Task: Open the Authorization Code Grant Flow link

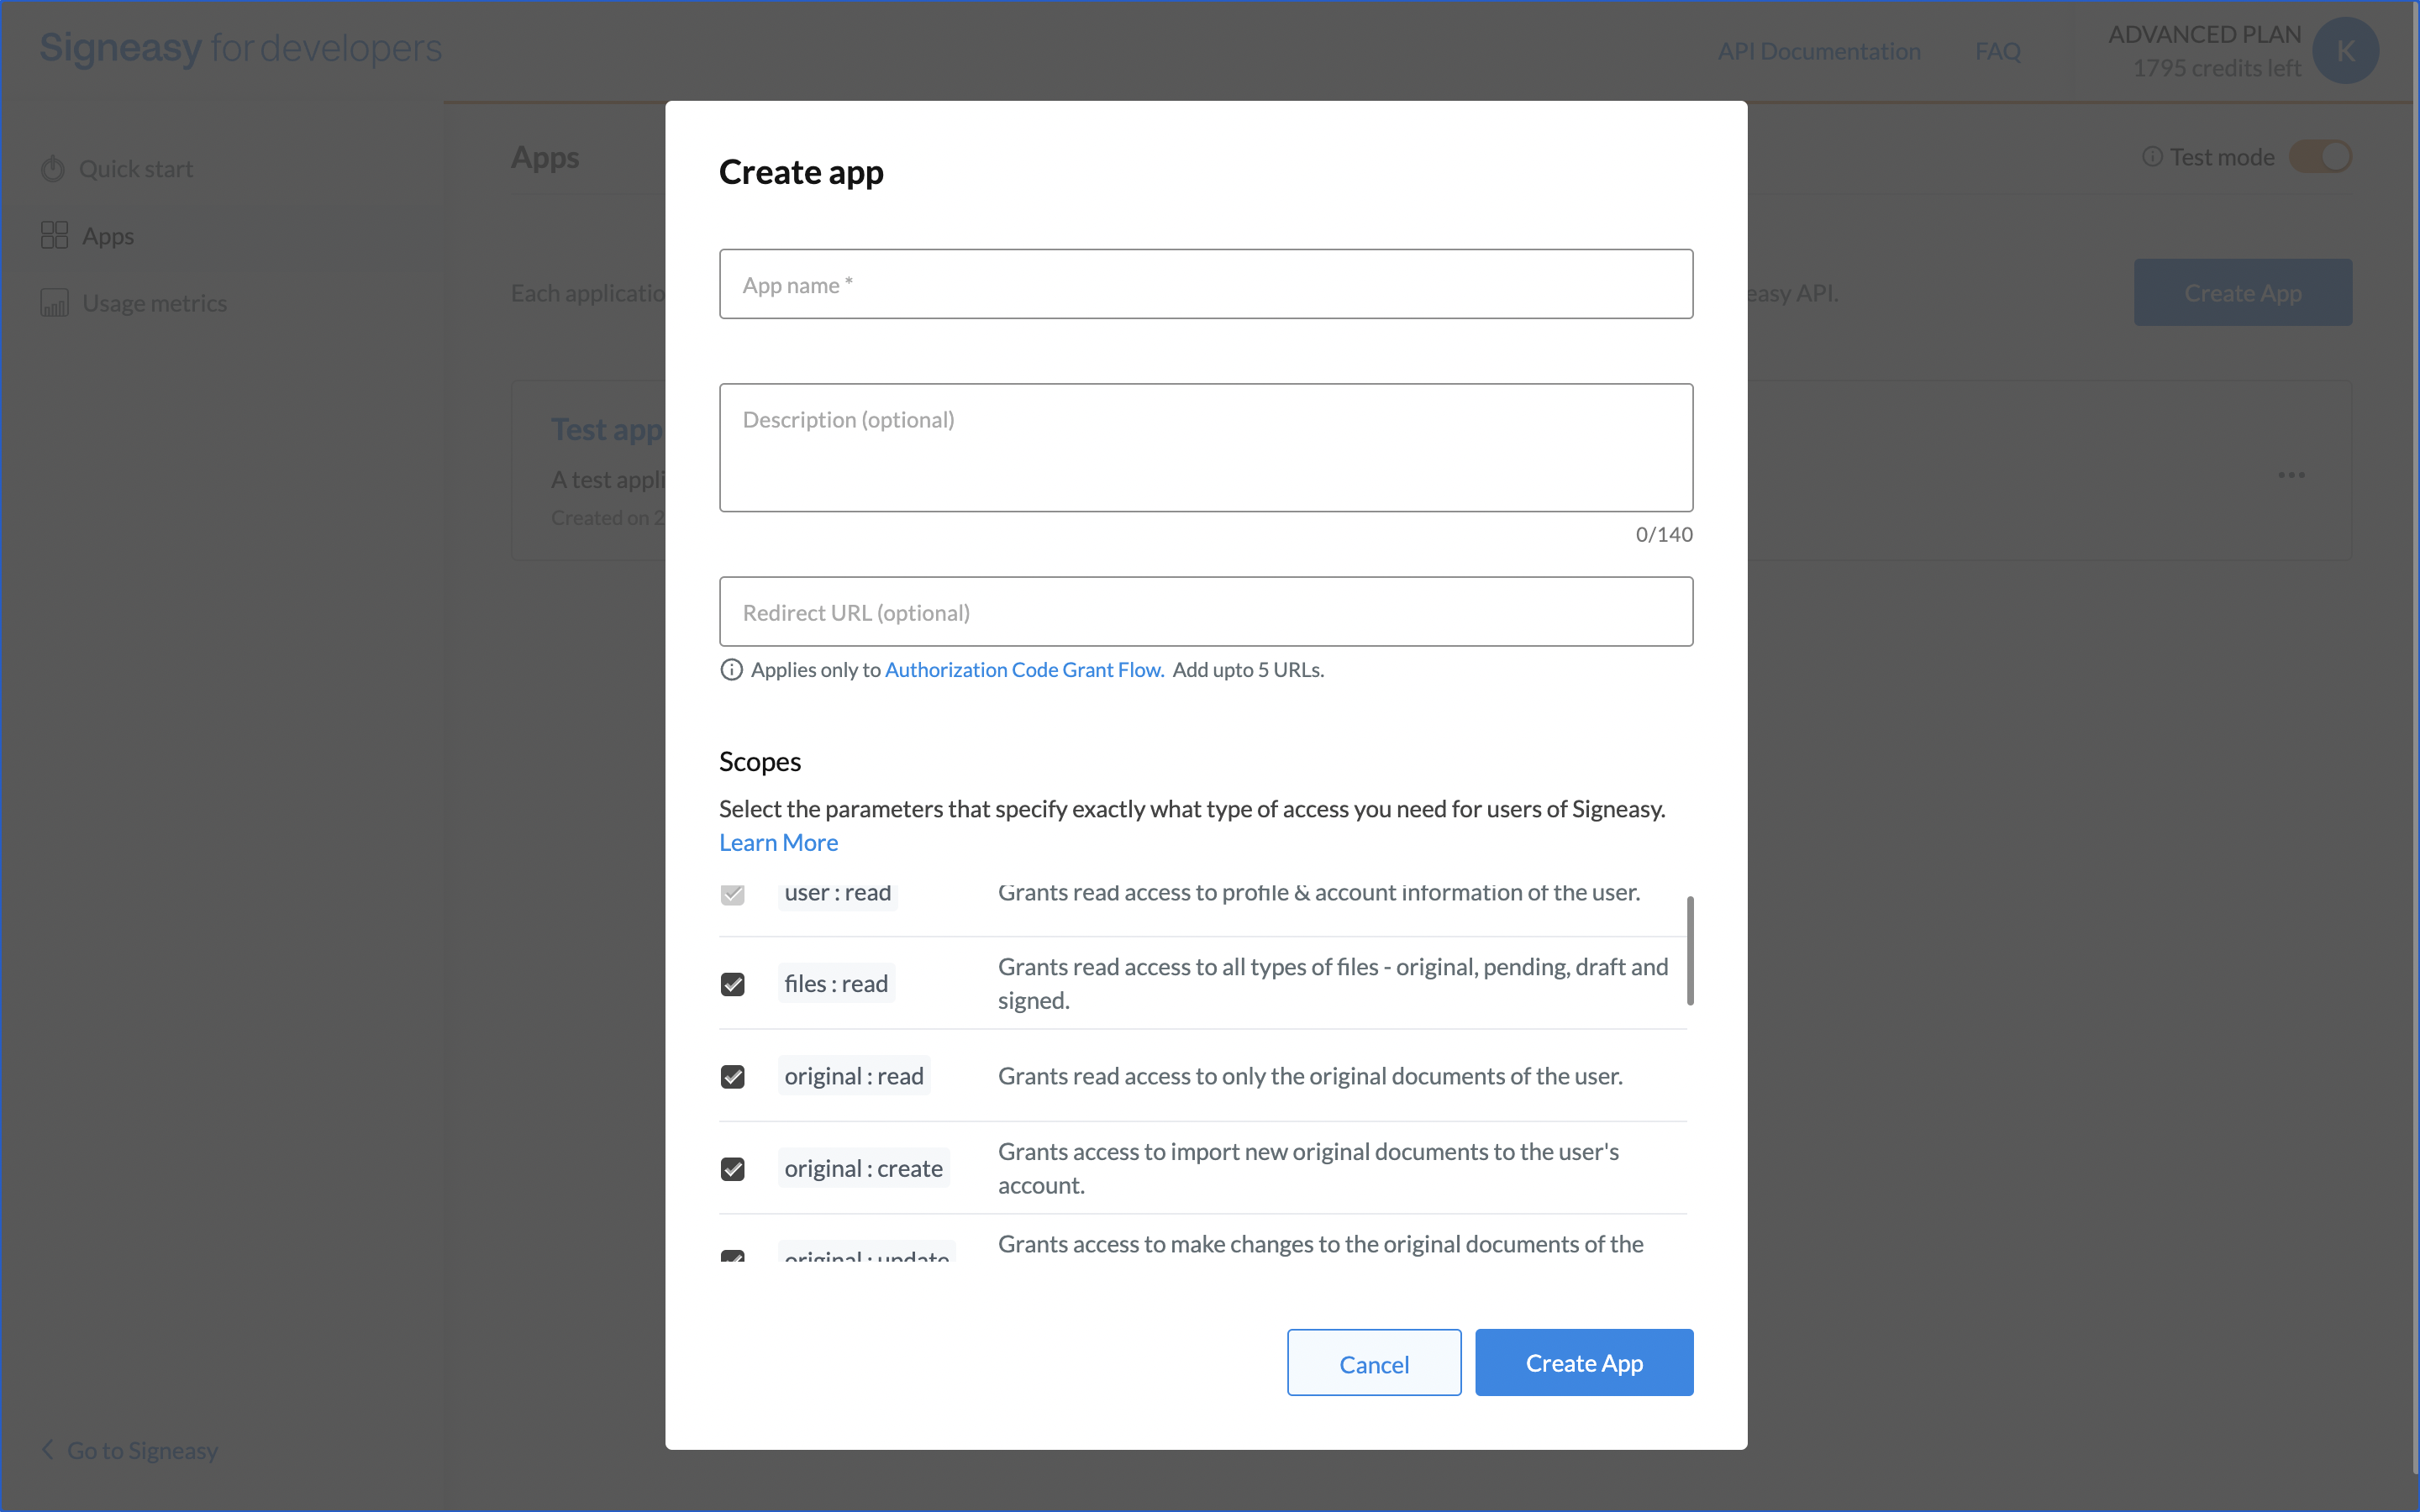Action: tap(1024, 670)
